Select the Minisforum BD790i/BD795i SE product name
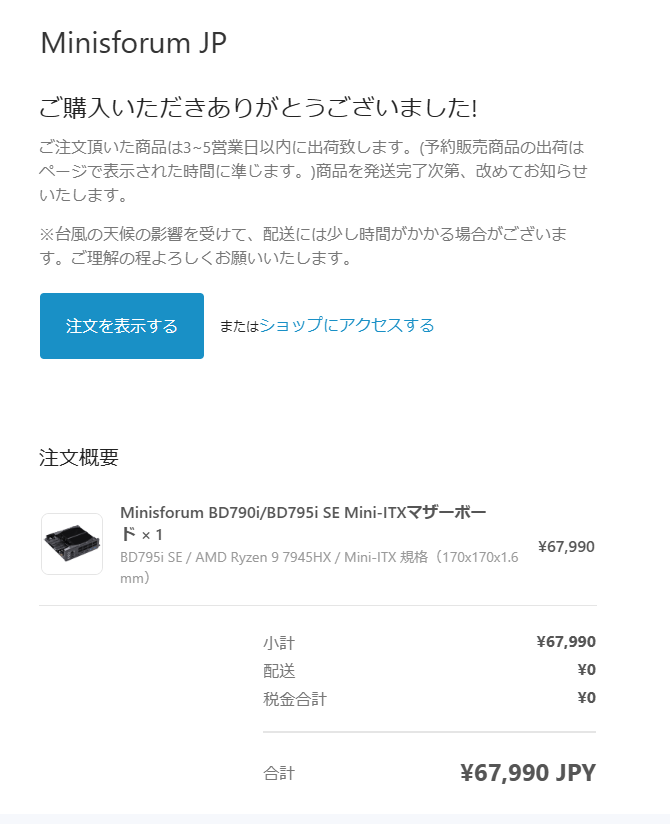This screenshot has width=670, height=824. pyautogui.click(x=303, y=523)
